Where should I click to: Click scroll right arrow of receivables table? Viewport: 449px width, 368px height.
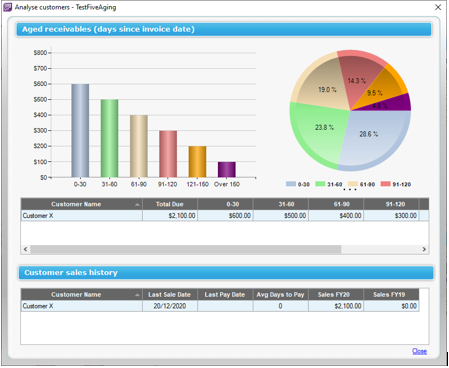click(x=424, y=249)
